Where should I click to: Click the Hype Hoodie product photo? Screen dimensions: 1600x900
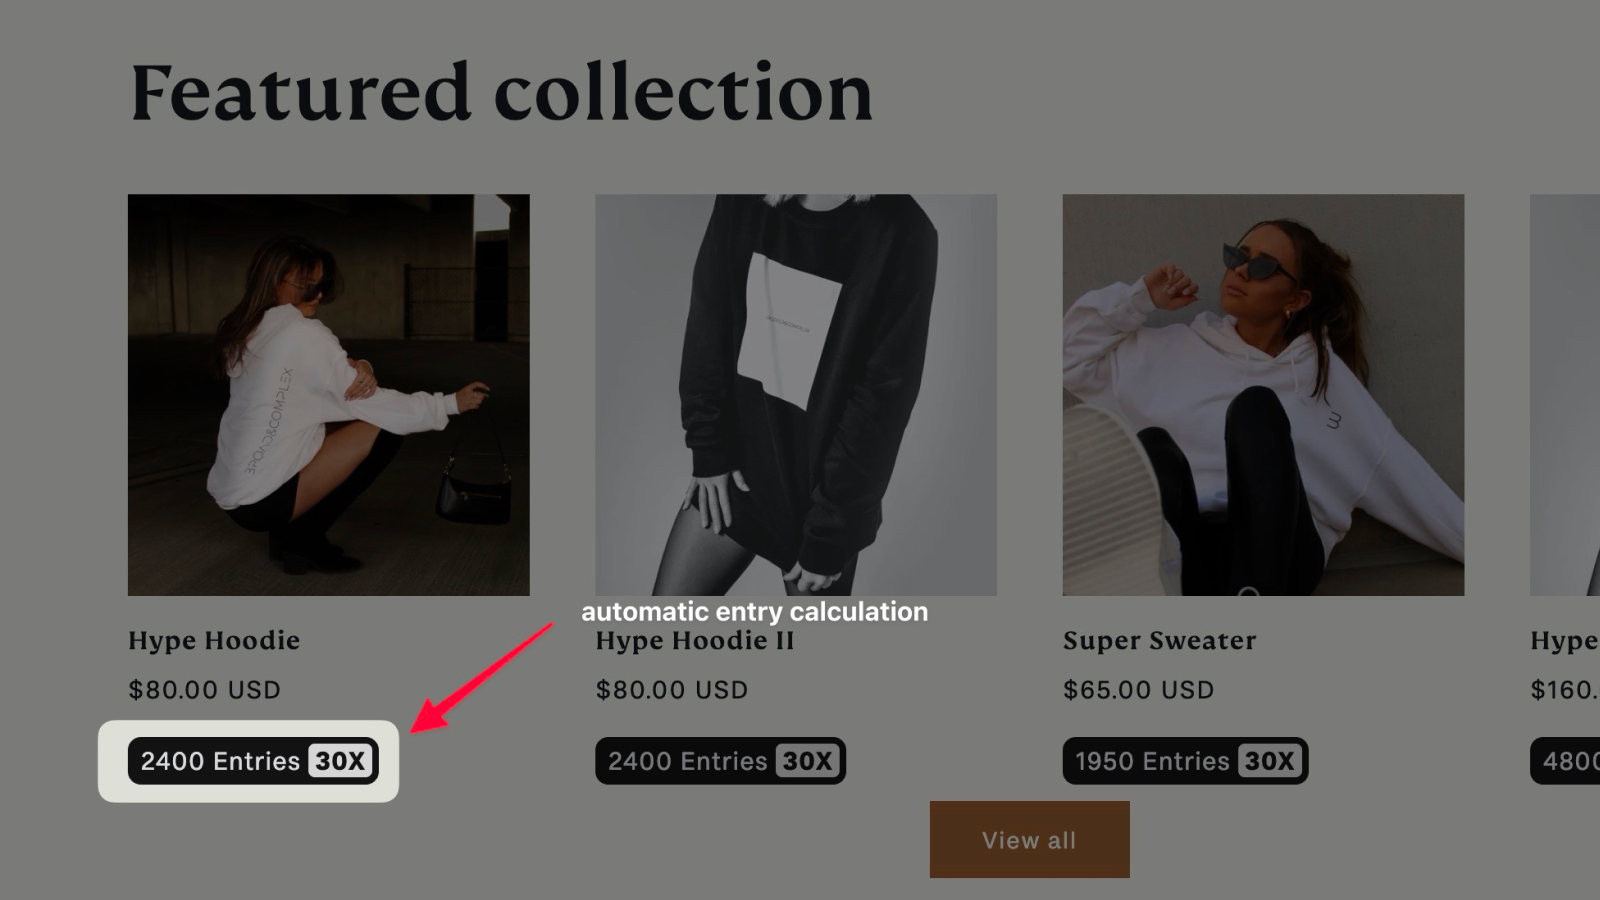[x=328, y=395]
